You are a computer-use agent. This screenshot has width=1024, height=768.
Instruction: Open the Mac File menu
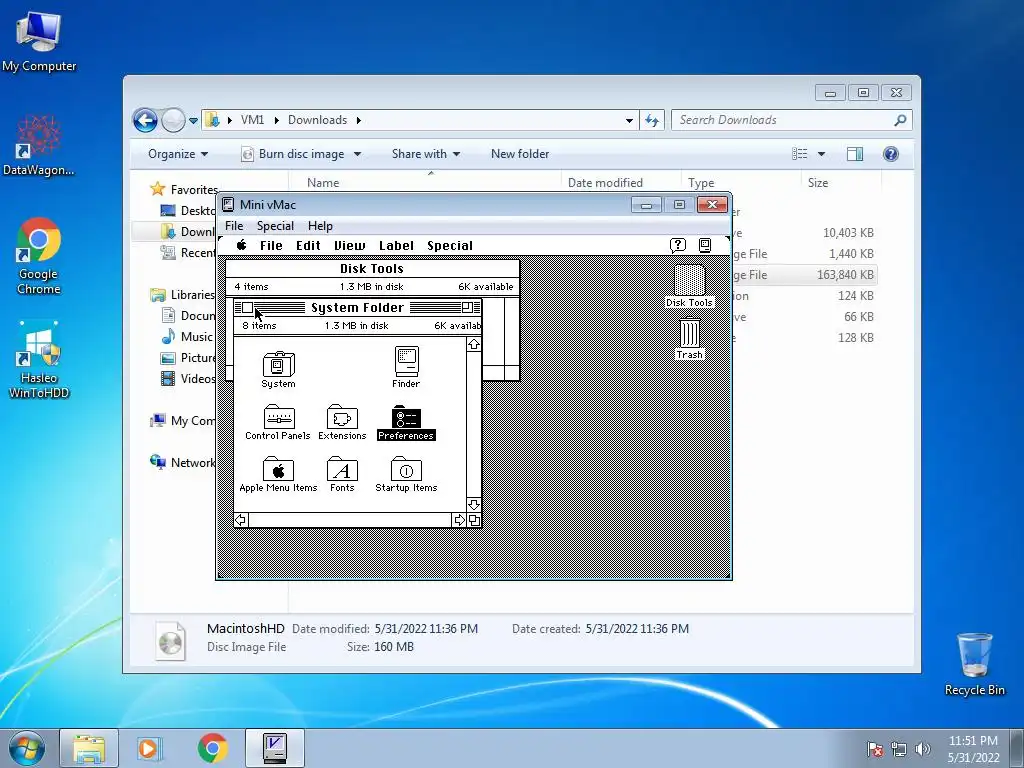[x=271, y=246]
